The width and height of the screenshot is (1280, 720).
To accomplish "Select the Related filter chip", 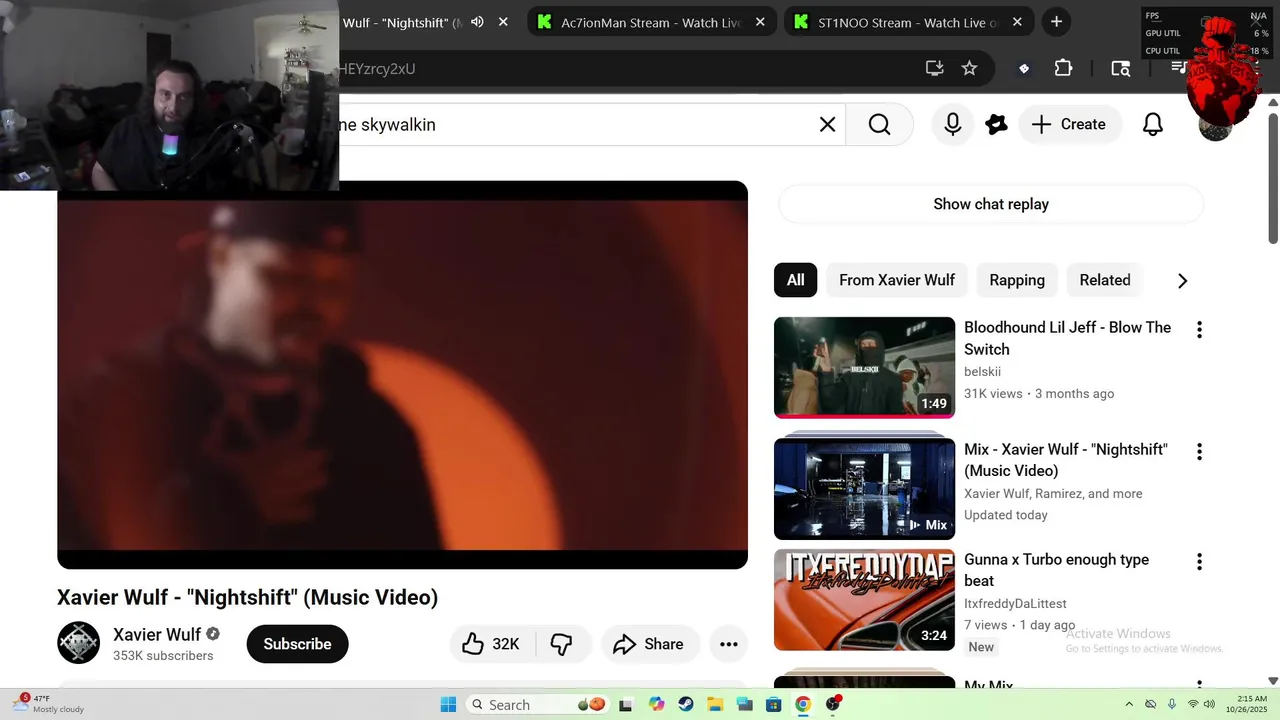I will [x=1105, y=280].
